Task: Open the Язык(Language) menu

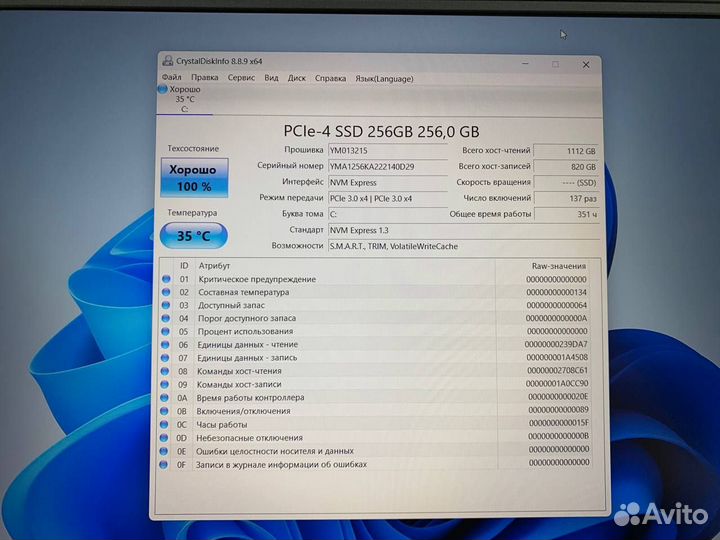Action: [x=384, y=79]
